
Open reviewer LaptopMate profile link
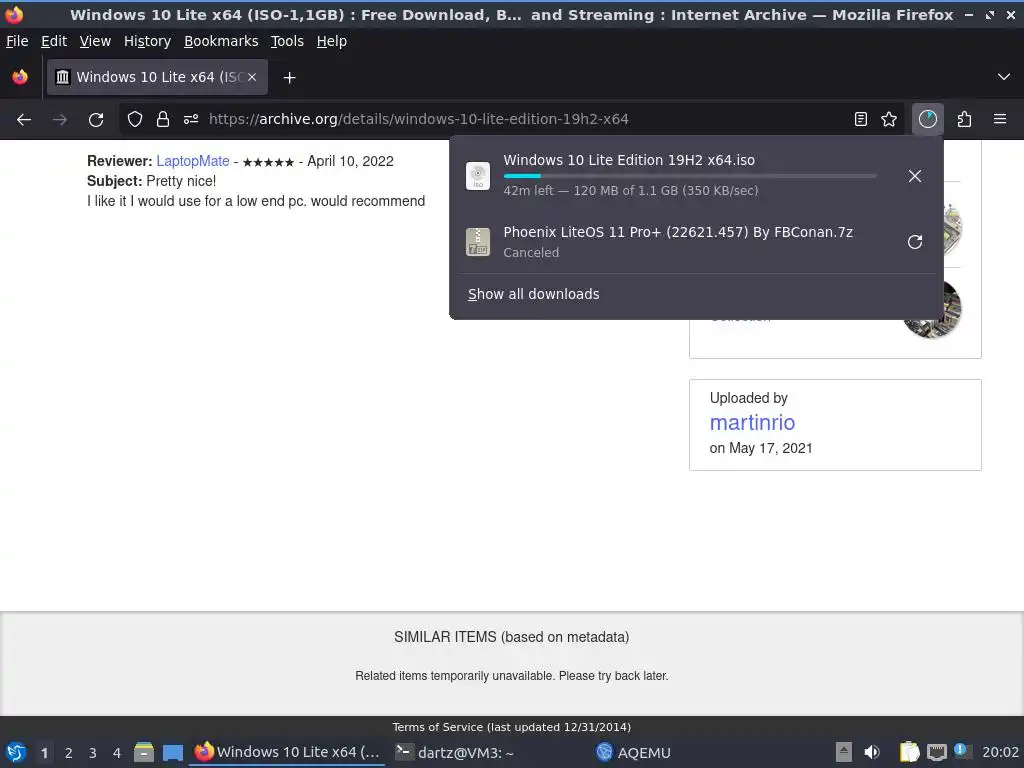point(193,161)
